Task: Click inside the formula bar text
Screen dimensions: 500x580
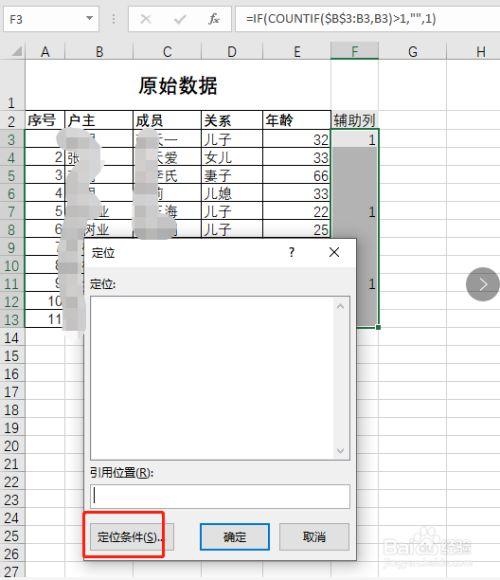Action: [x=341, y=18]
